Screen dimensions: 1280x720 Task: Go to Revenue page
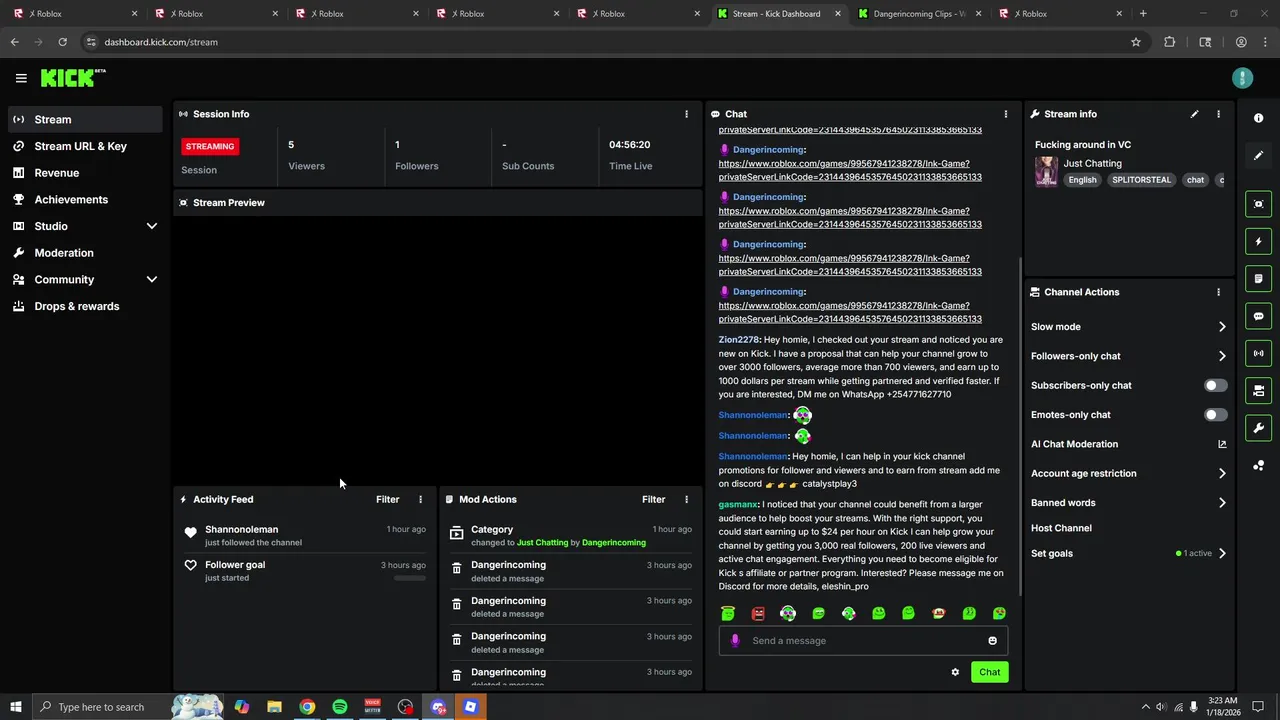click(85, 173)
